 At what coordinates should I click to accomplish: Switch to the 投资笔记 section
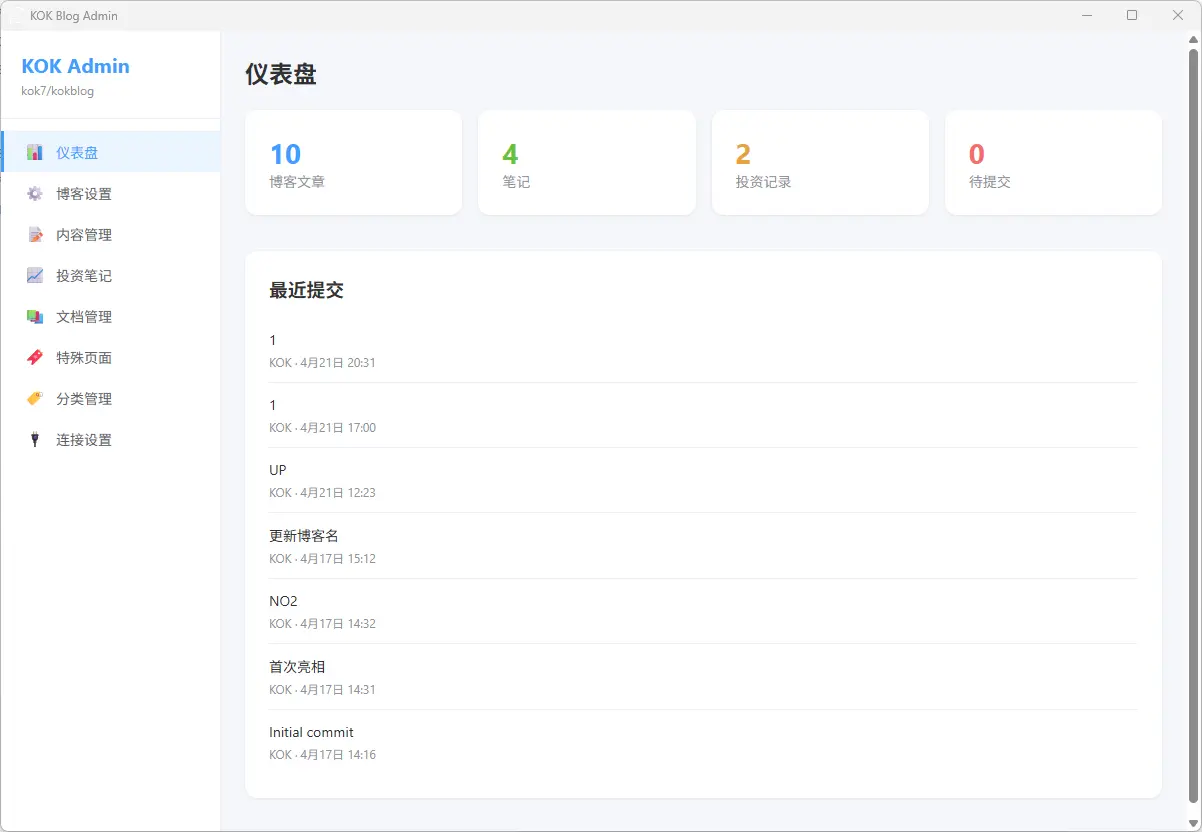[x=84, y=276]
